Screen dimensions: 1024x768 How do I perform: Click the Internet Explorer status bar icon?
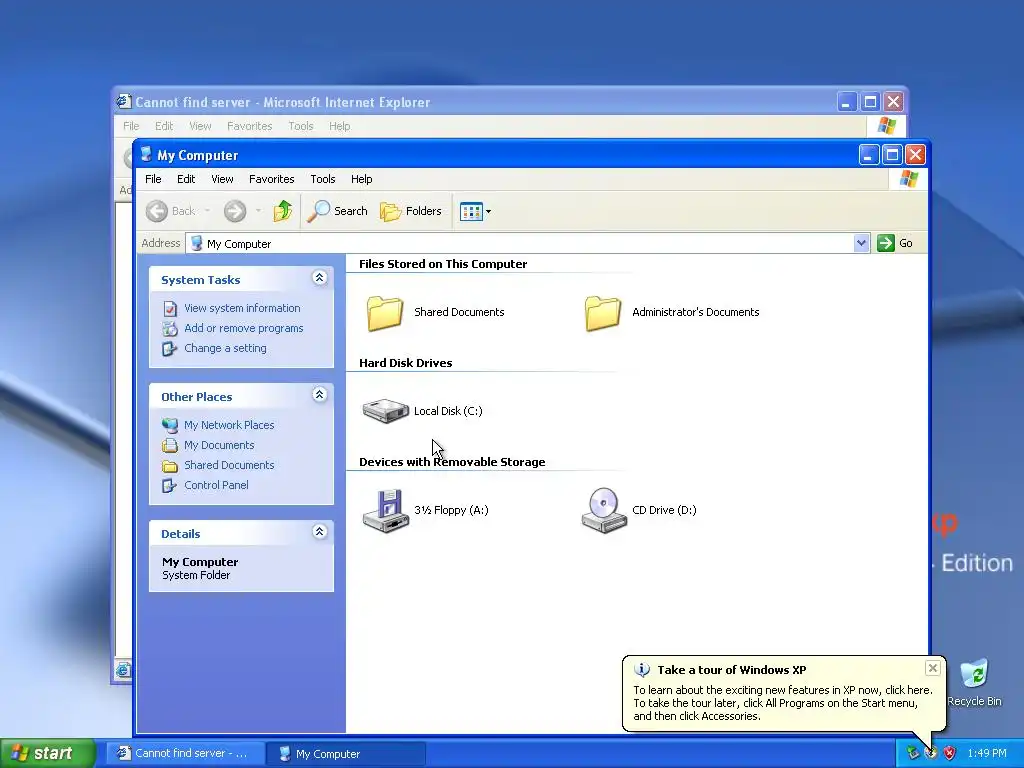pyautogui.click(x=123, y=669)
